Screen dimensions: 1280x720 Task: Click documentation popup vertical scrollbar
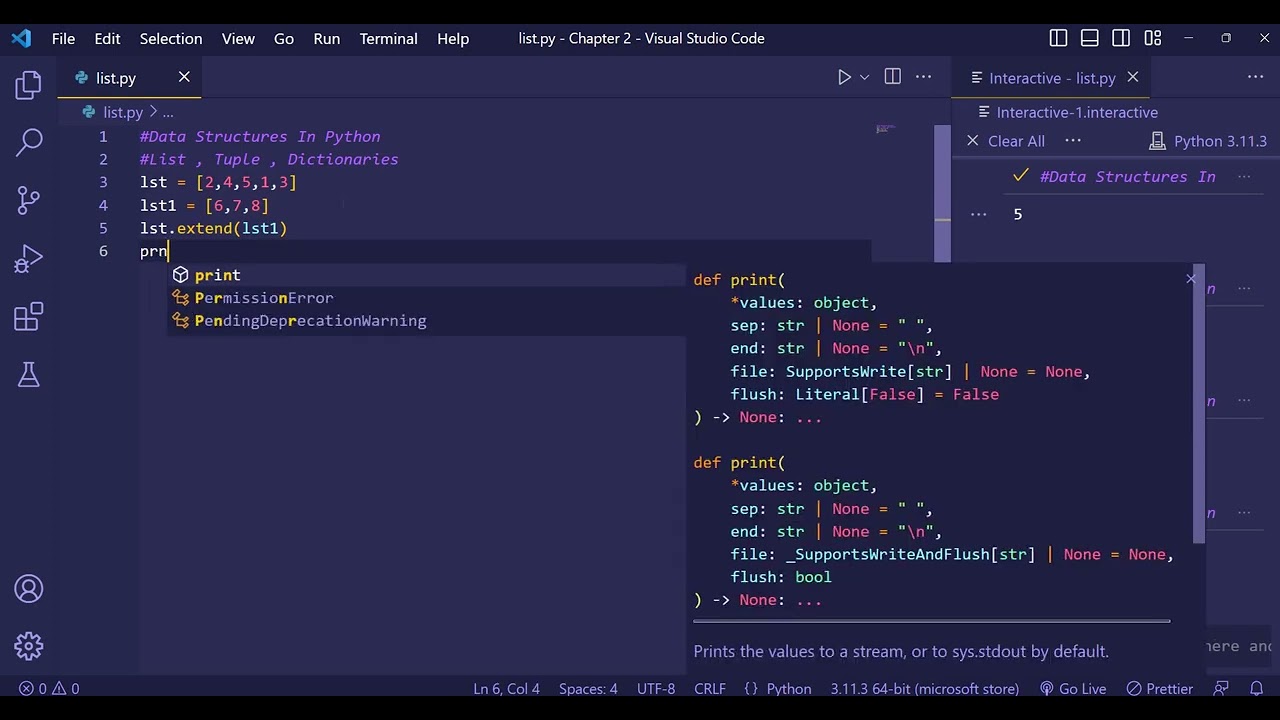1199,403
